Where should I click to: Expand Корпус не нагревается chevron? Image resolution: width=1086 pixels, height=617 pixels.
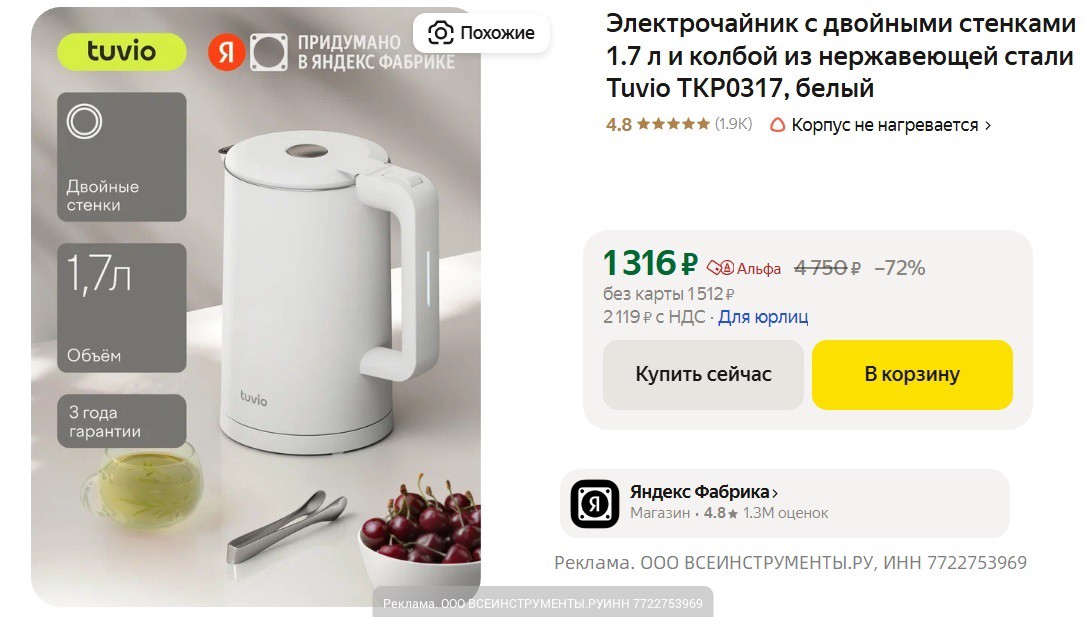[x=988, y=125]
